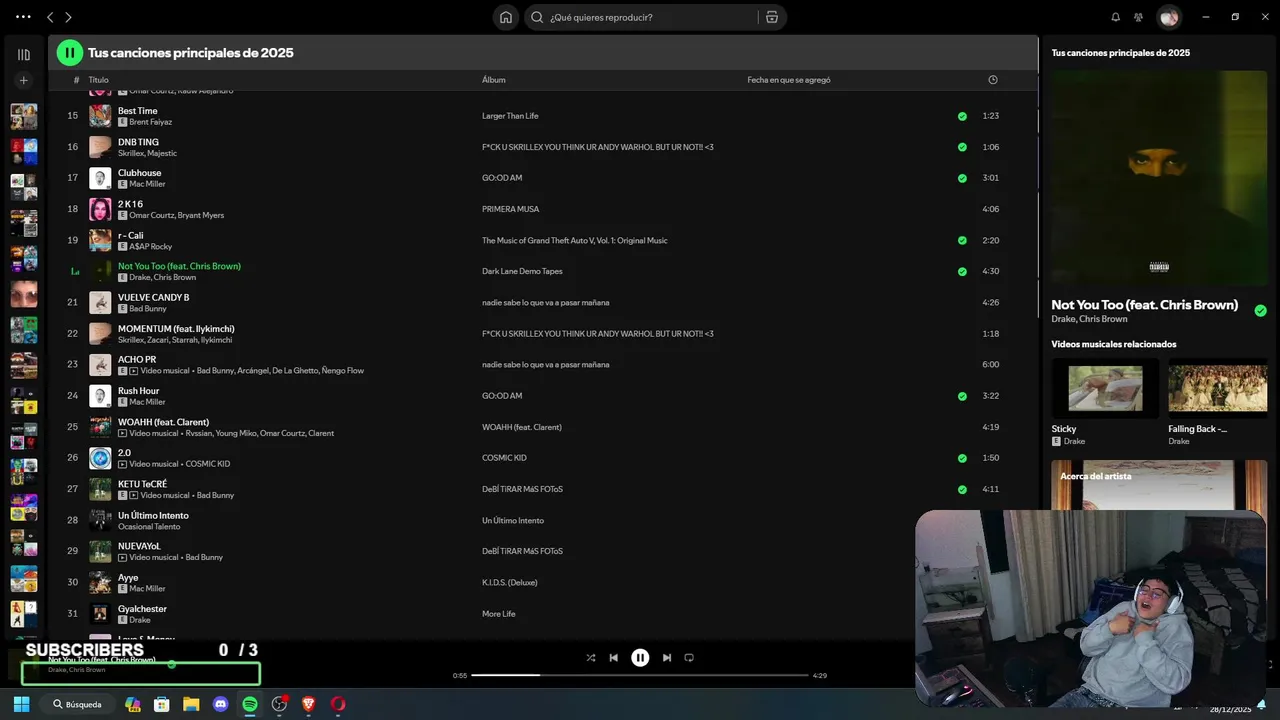The height and width of the screenshot is (720, 1280).
Task: Pause the playlist with the green button
Action: 69,53
